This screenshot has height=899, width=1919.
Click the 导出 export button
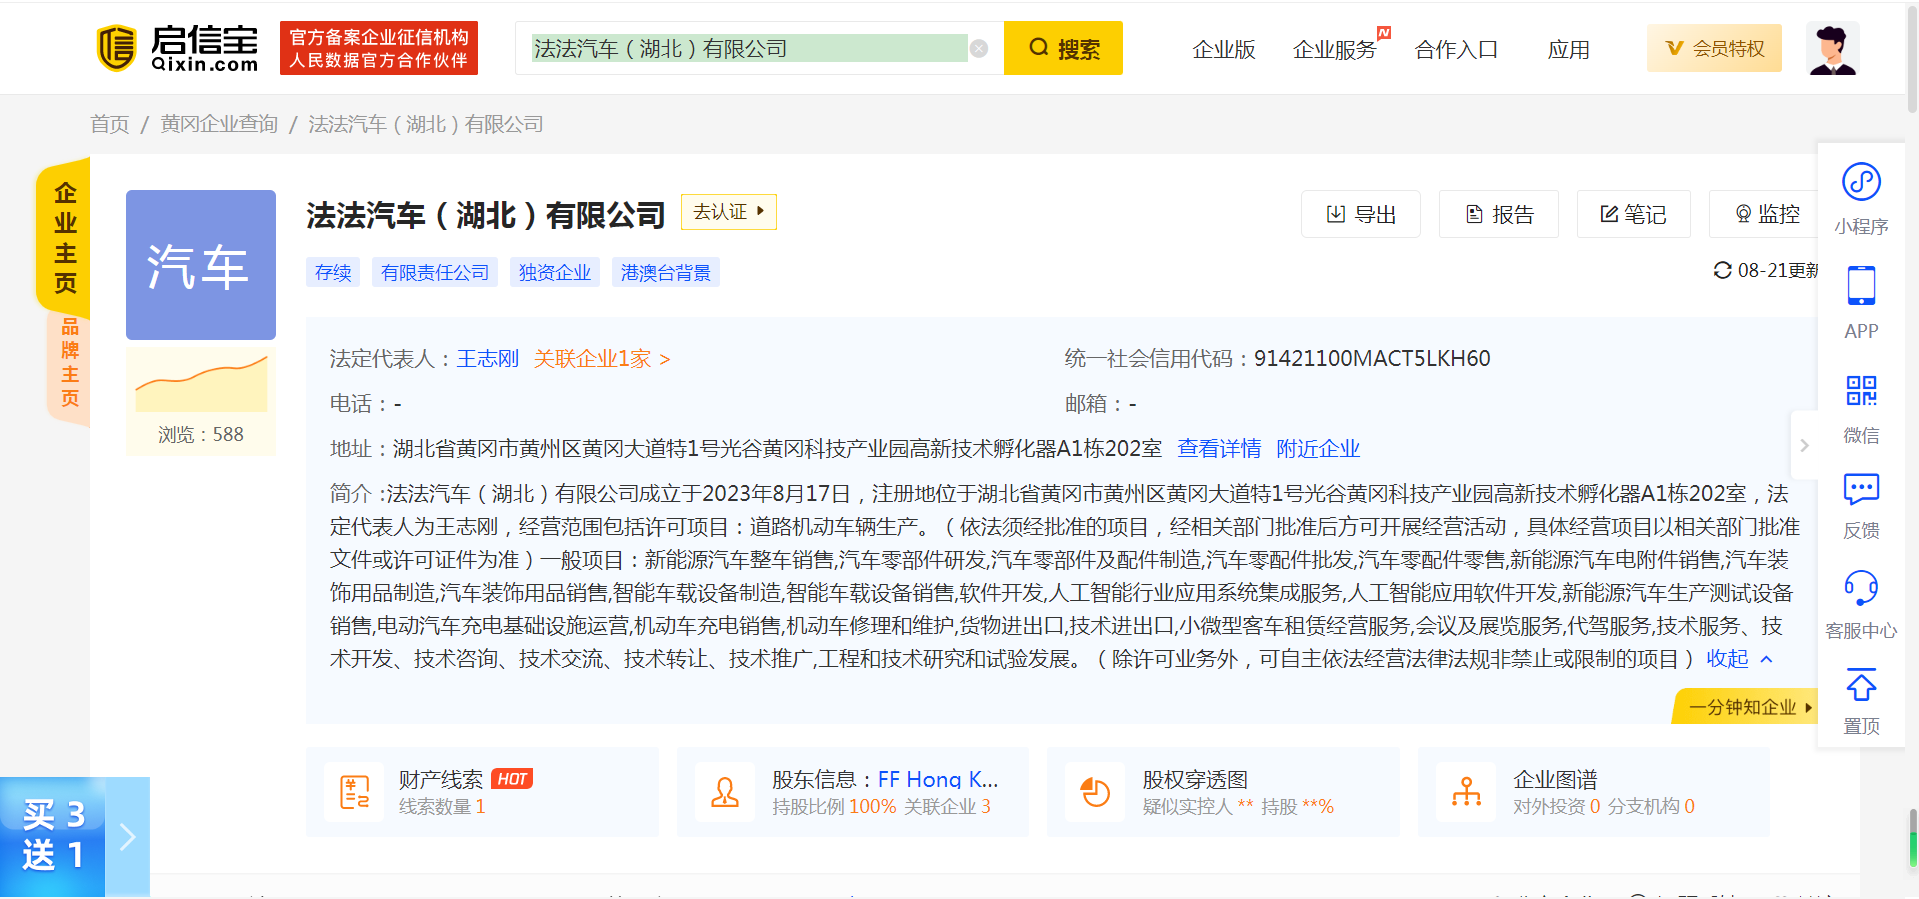click(1360, 214)
